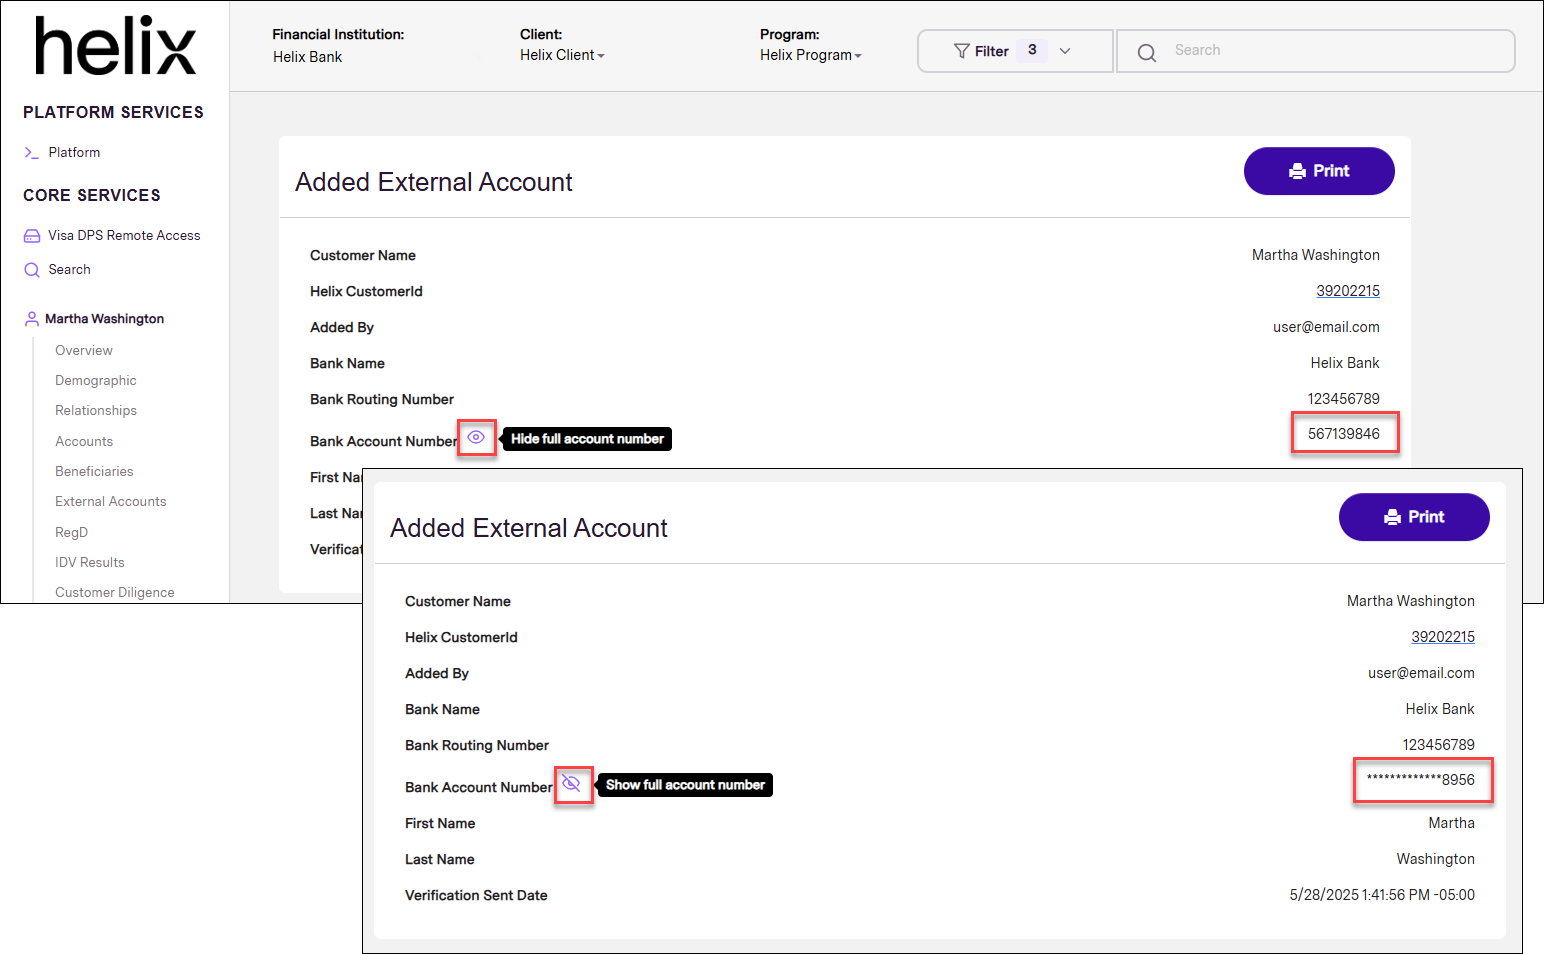Click the Print button in lower panel
This screenshot has height=954, width=1544.
pos(1414,517)
